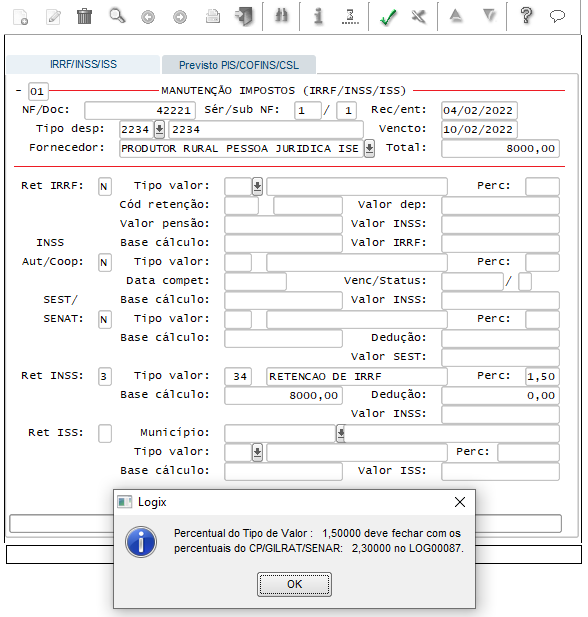
Task: Open the Ret ISS Tipo valor lookup
Action: pos(257,453)
